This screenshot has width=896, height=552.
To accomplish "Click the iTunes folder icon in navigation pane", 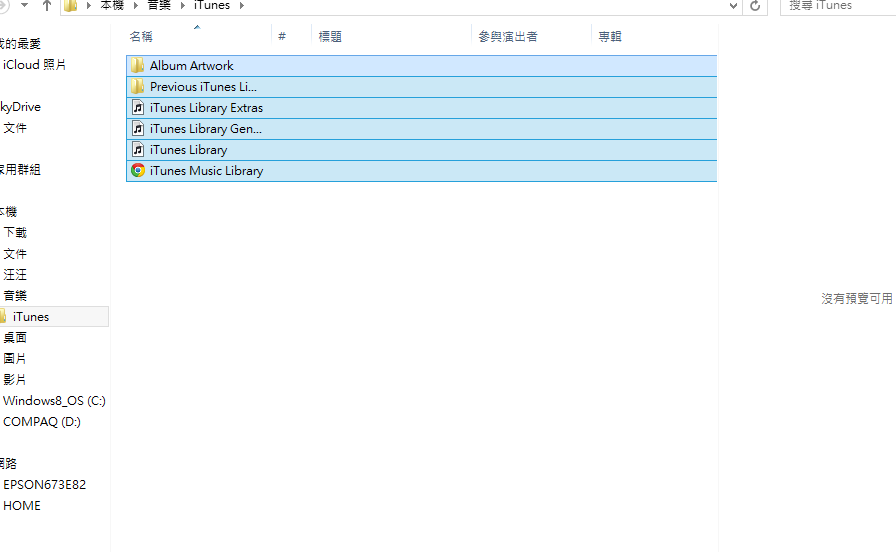I will (3, 316).
